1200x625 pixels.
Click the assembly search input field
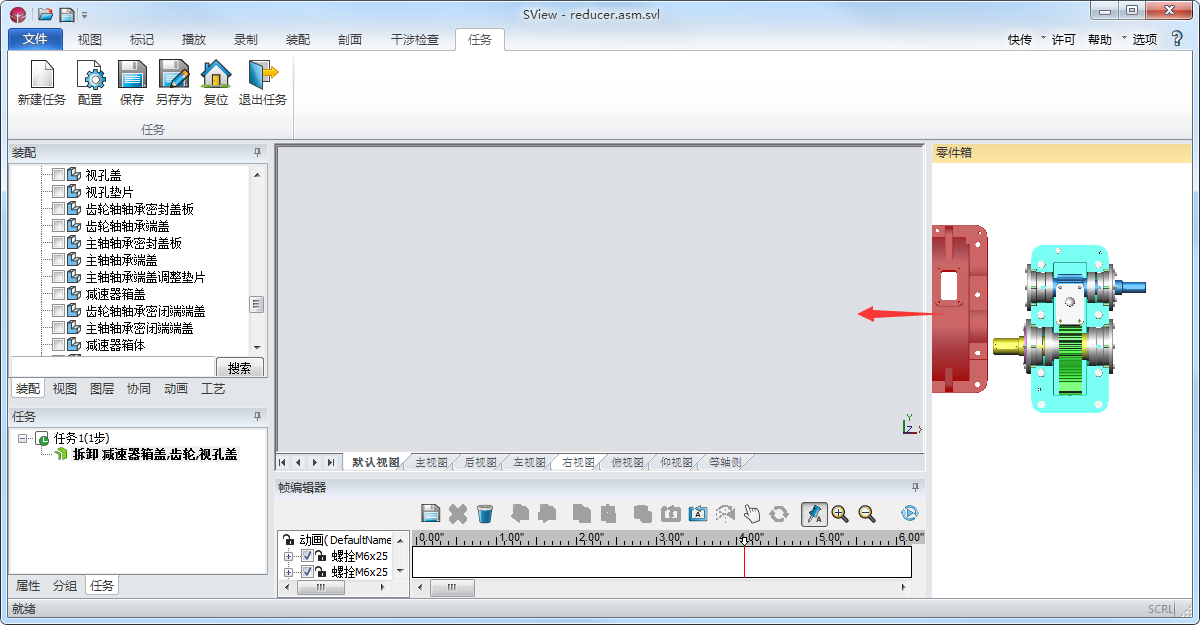coord(112,367)
